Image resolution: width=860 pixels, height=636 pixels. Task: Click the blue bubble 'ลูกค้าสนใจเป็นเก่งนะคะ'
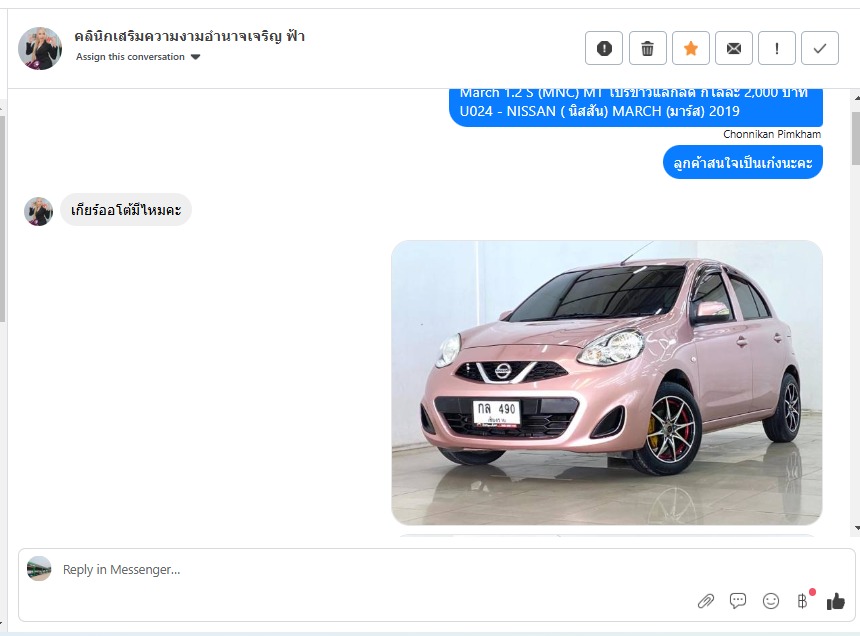tap(743, 162)
